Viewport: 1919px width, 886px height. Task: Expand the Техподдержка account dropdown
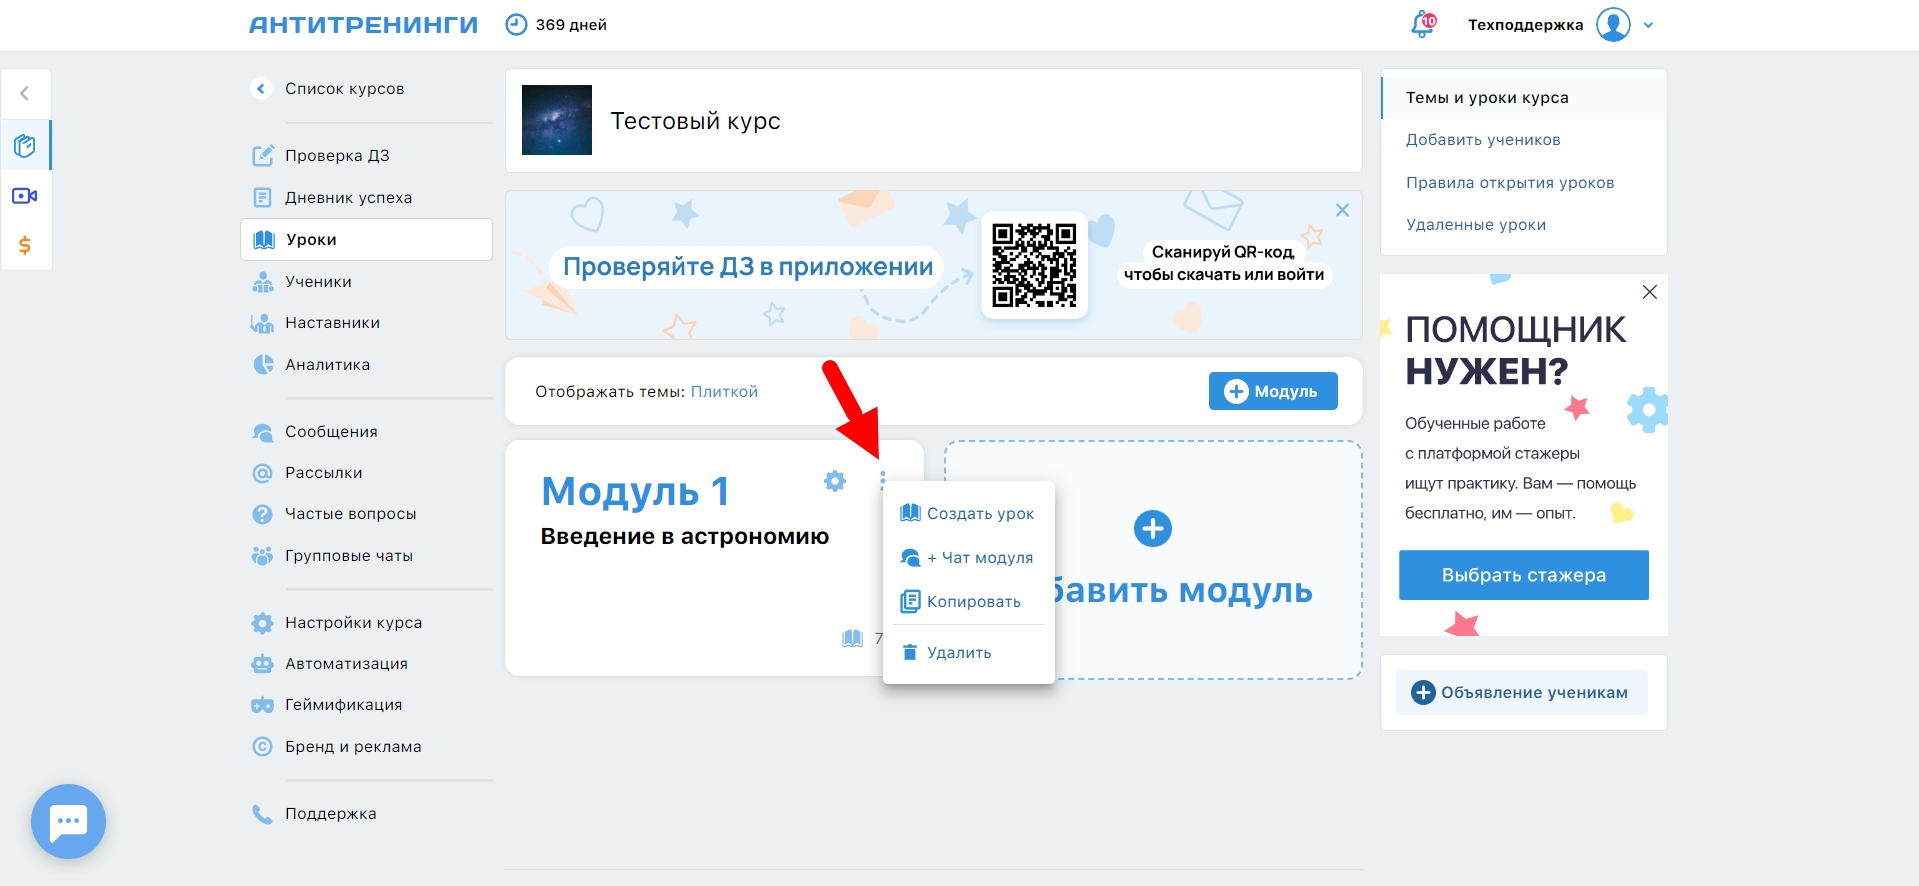pyautogui.click(x=1648, y=26)
